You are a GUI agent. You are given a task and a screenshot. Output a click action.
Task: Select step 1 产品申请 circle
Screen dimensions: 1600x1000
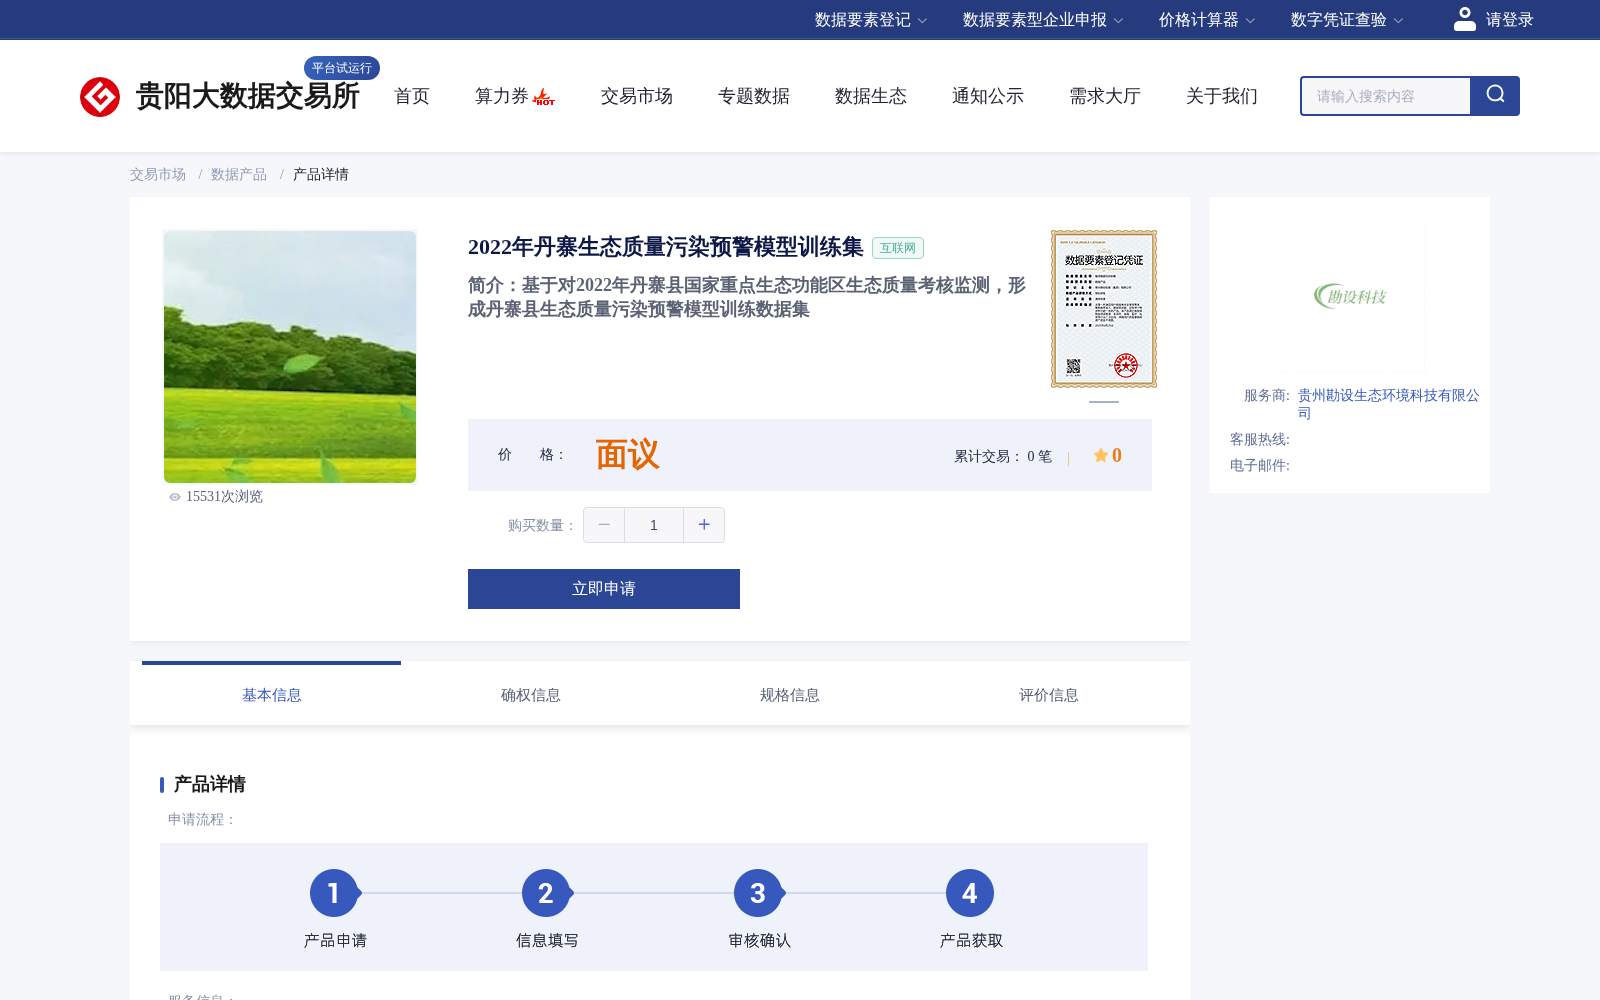[x=334, y=893]
